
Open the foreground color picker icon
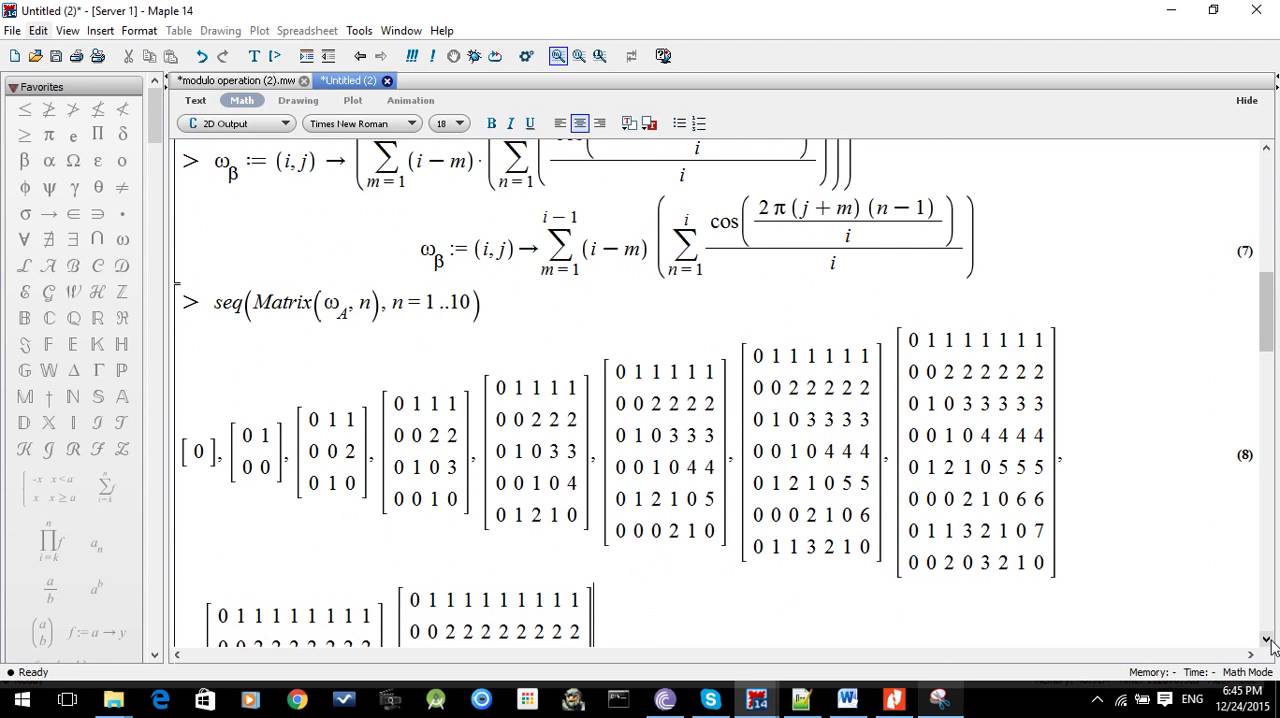point(629,124)
